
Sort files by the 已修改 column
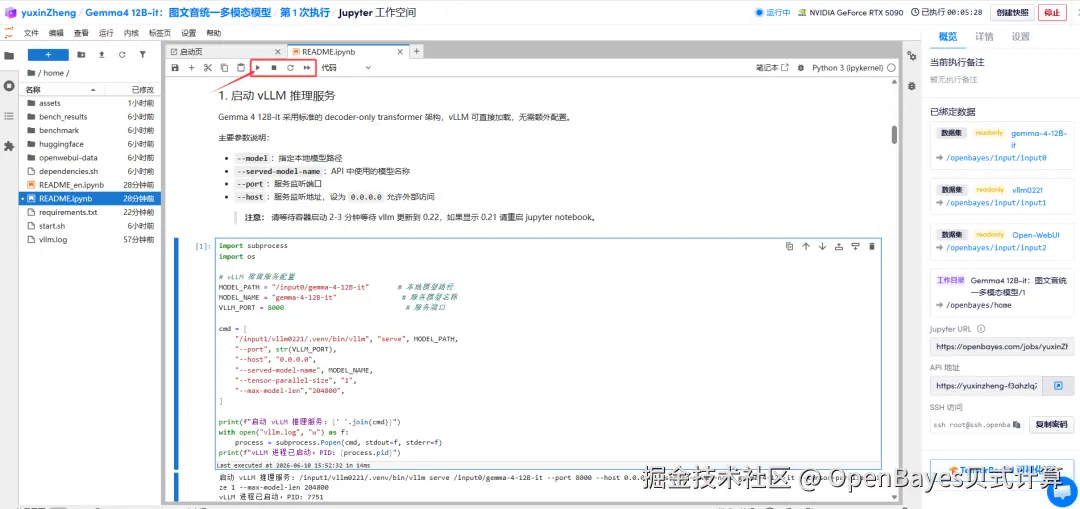pos(142,90)
